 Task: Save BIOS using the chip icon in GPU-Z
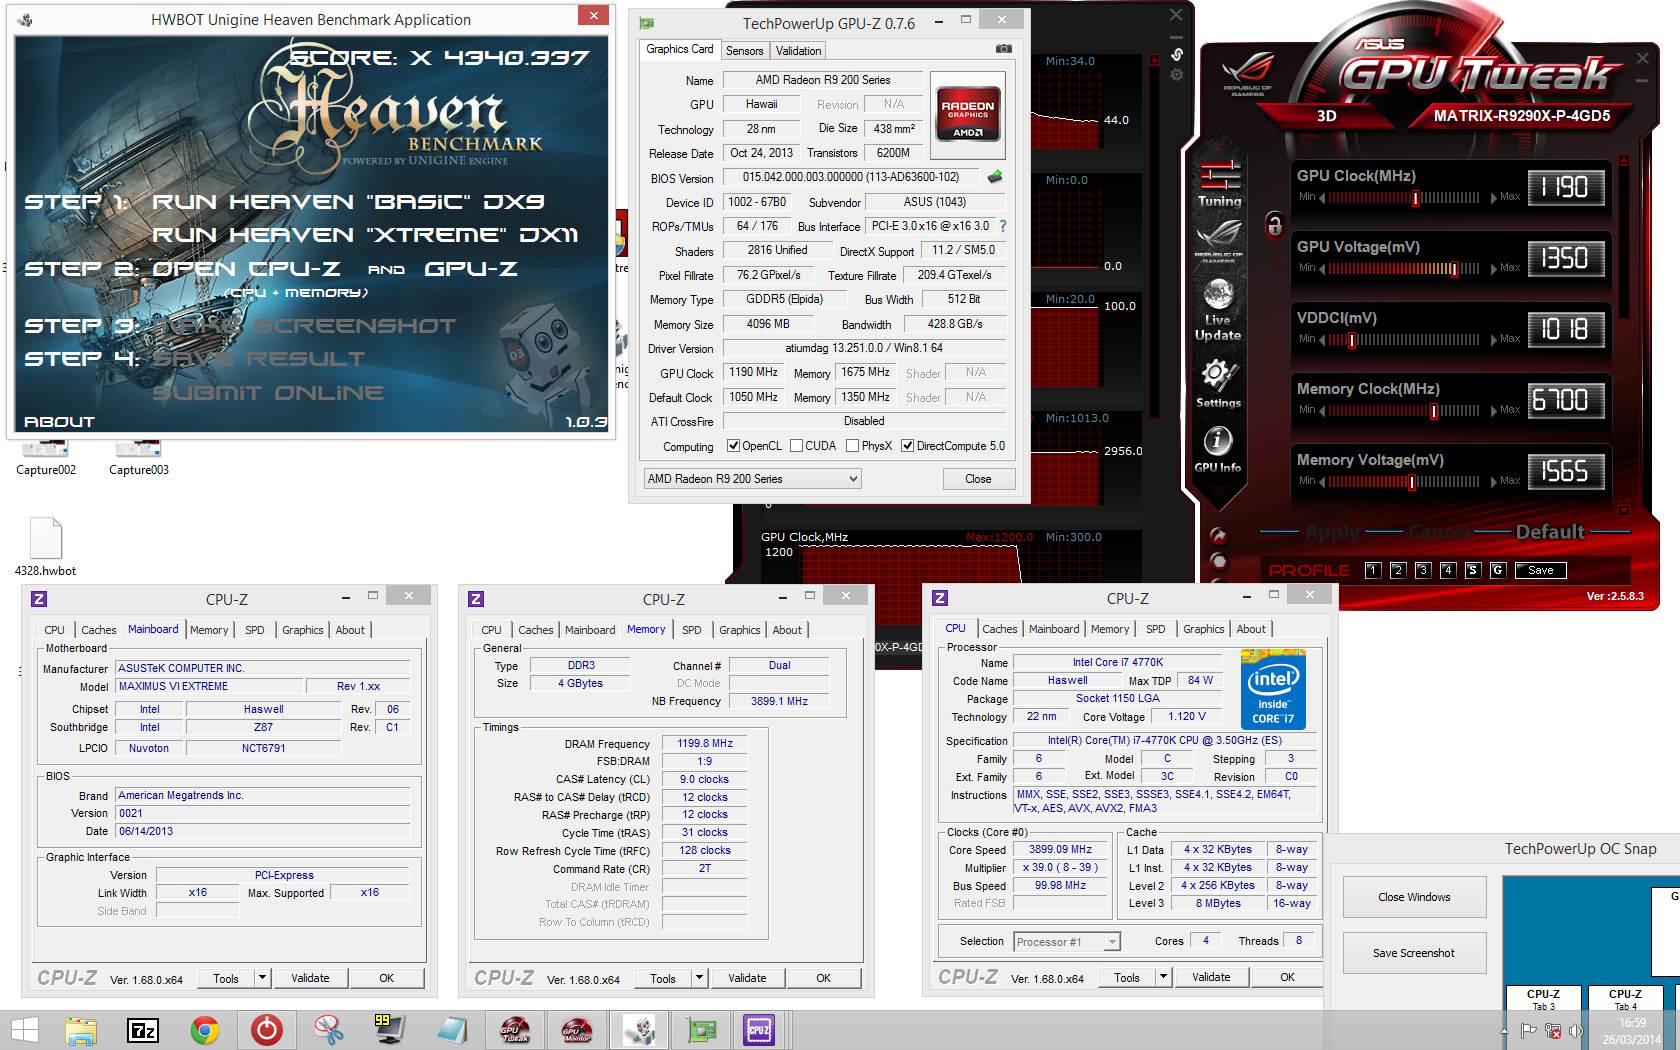[x=994, y=177]
